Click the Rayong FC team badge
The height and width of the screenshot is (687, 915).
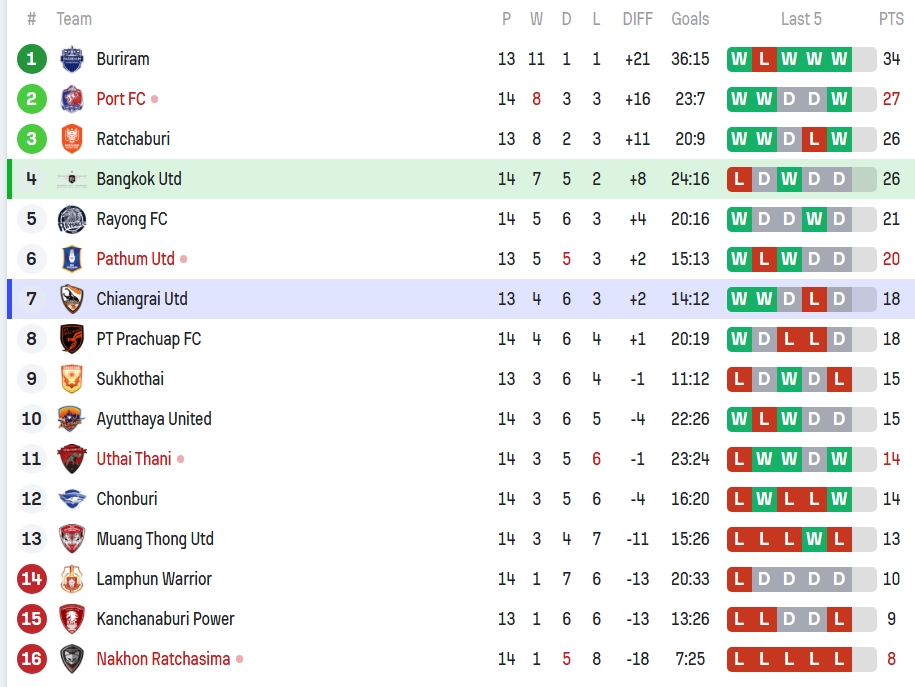point(72,219)
